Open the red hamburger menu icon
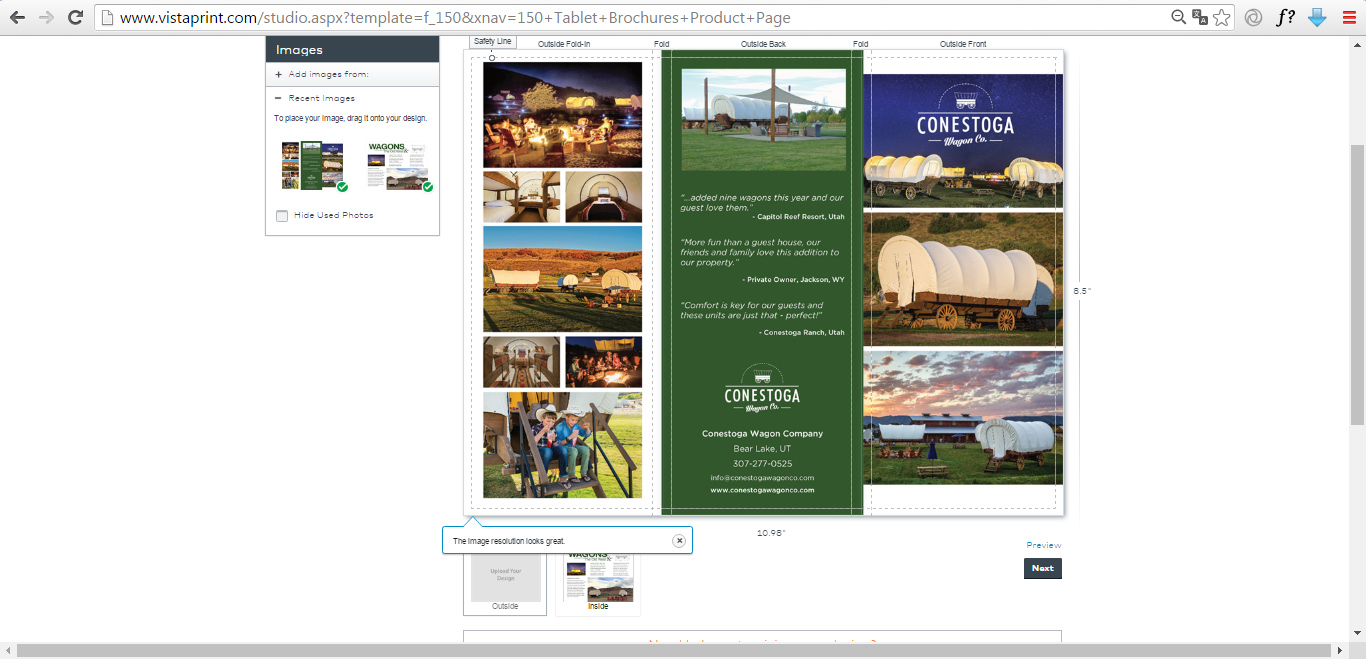Screen dimensions: 1366x659 [1349, 17]
